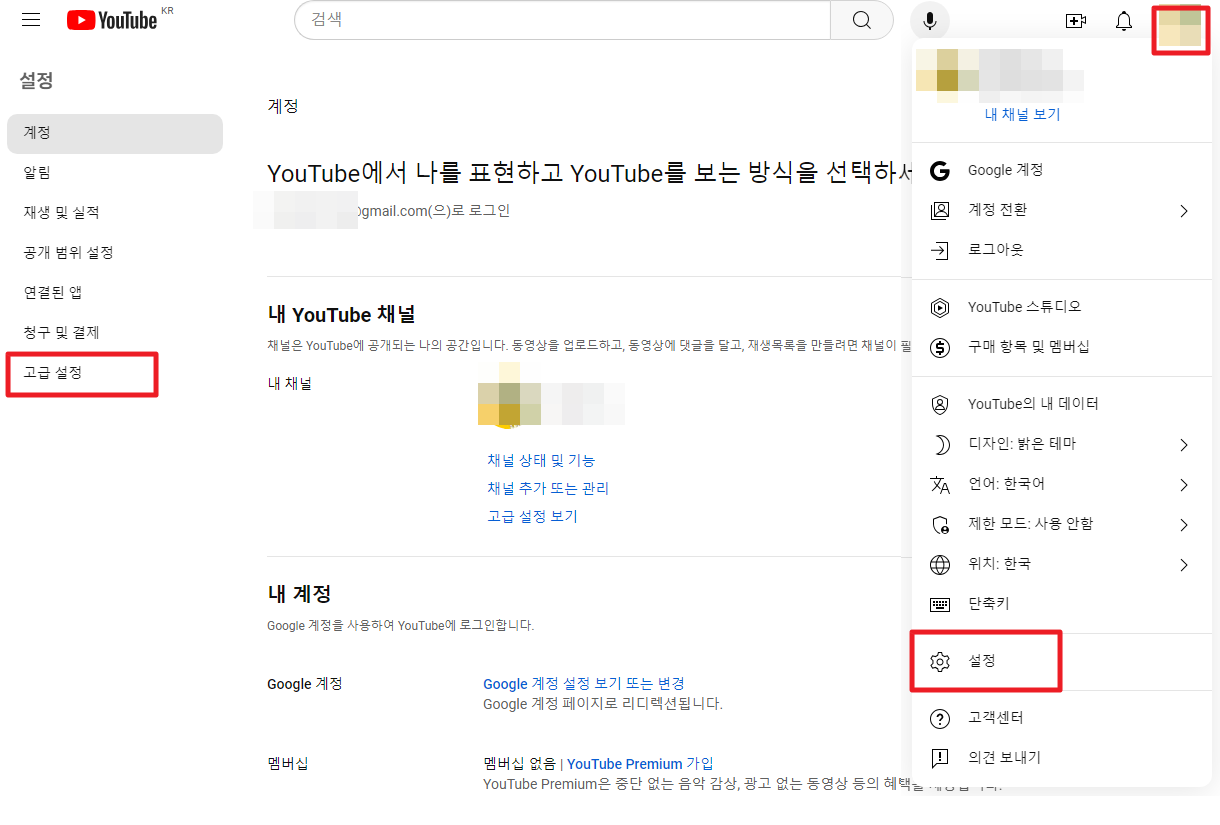The width and height of the screenshot is (1220, 825).
Task: Click the shield data icon
Action: click(940, 404)
